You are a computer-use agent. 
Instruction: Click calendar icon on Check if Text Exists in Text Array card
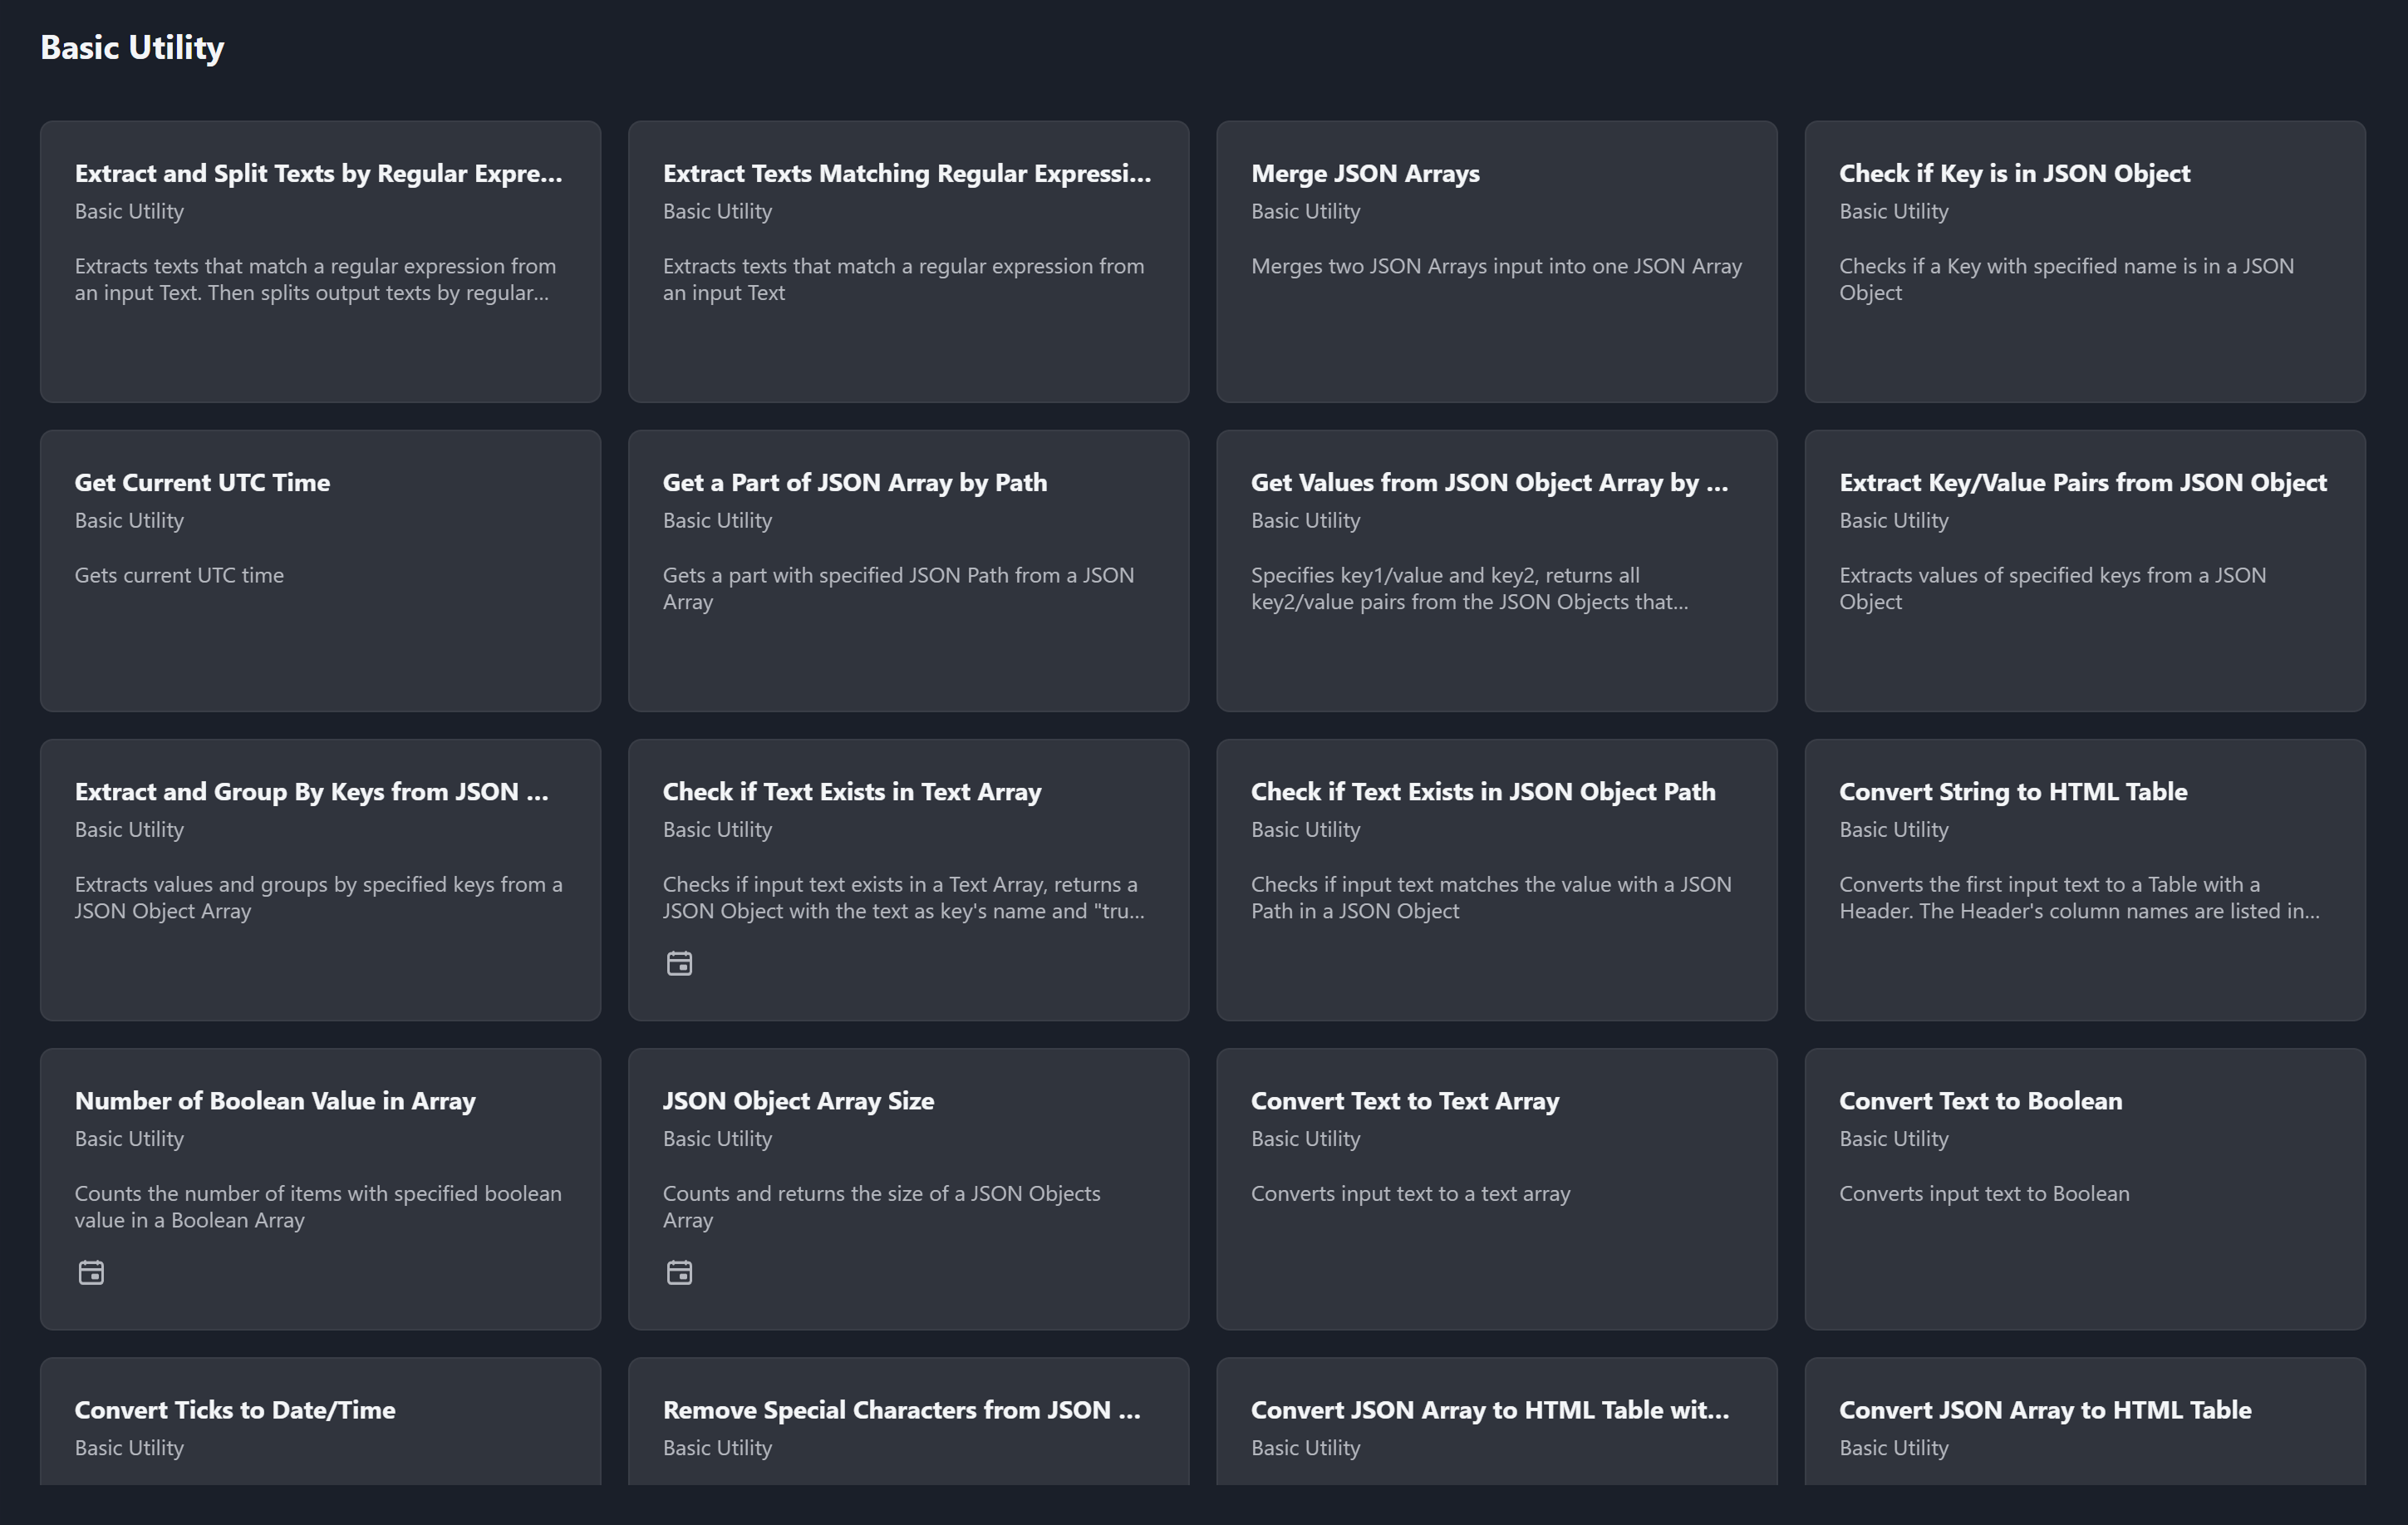[679, 963]
